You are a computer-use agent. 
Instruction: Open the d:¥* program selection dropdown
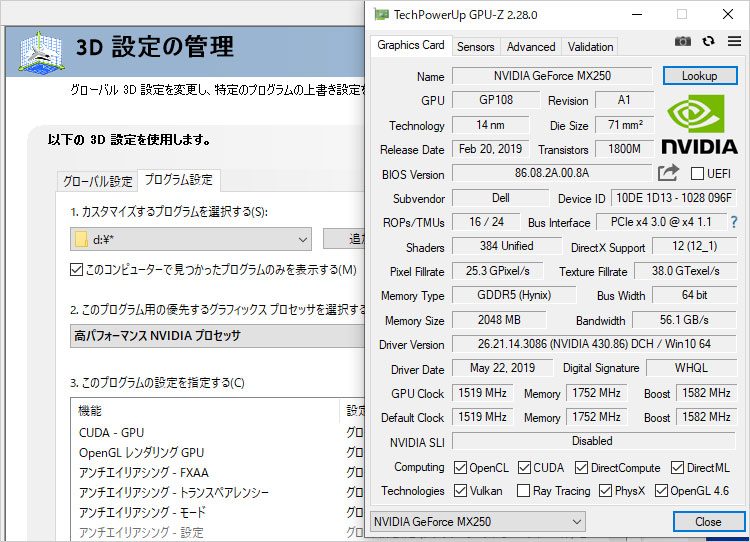point(191,239)
